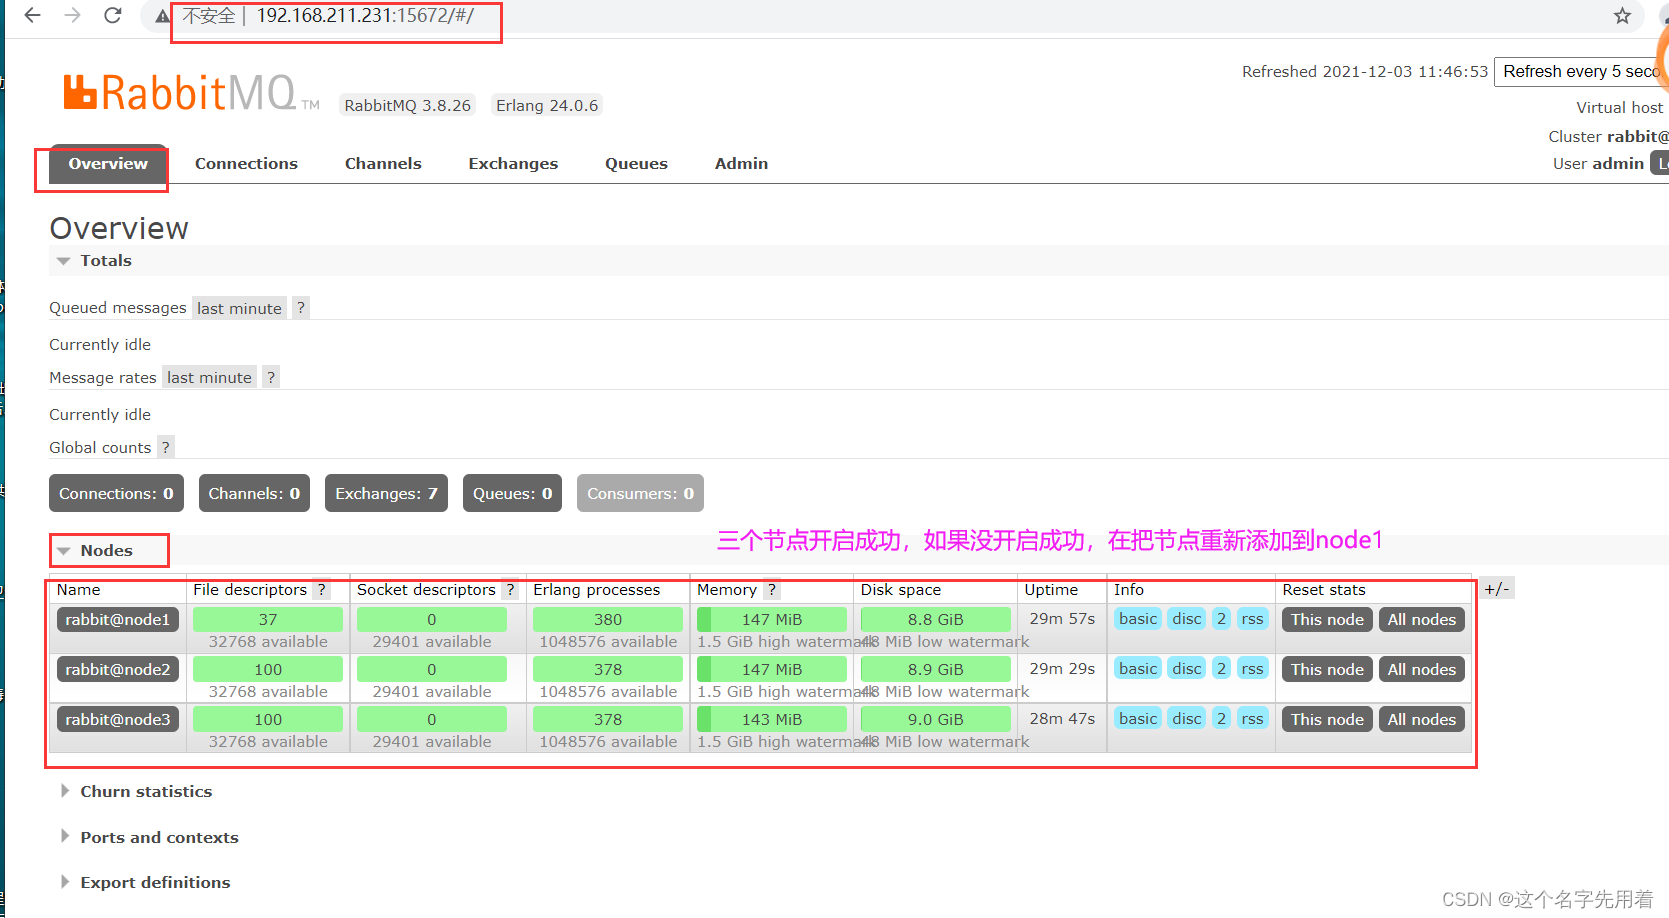
Task: Click rabbit@node1 disk space 8.8 GiB bar
Action: coord(936,620)
